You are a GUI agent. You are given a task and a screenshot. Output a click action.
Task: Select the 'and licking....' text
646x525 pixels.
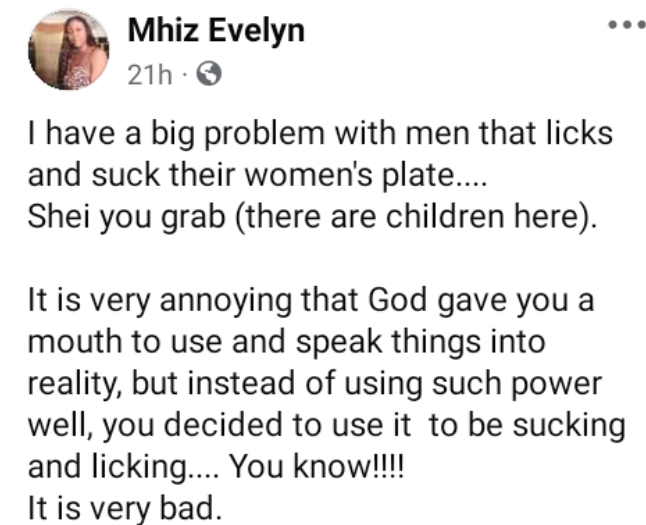(124, 468)
